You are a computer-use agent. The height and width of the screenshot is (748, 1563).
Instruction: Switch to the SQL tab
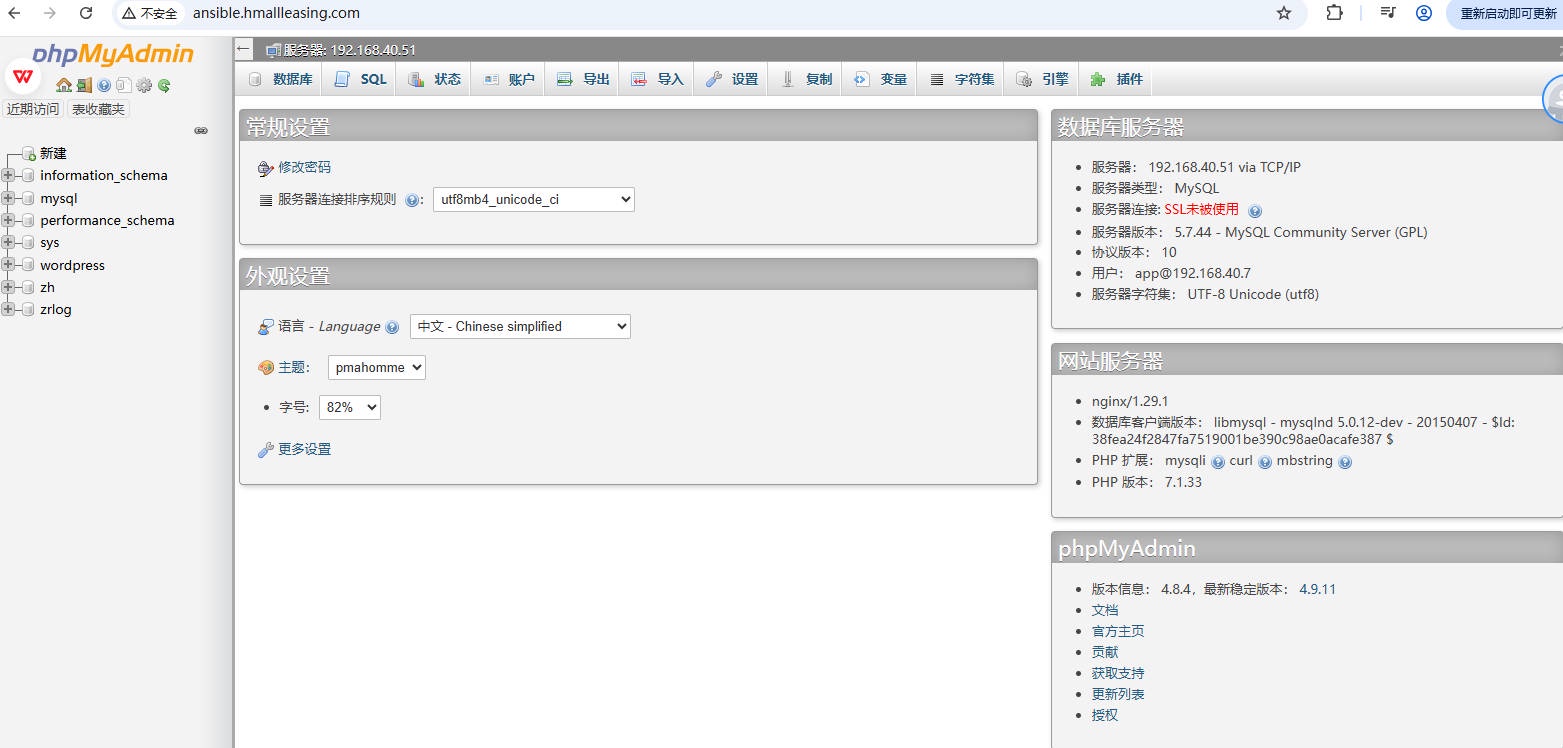pyautogui.click(x=361, y=79)
